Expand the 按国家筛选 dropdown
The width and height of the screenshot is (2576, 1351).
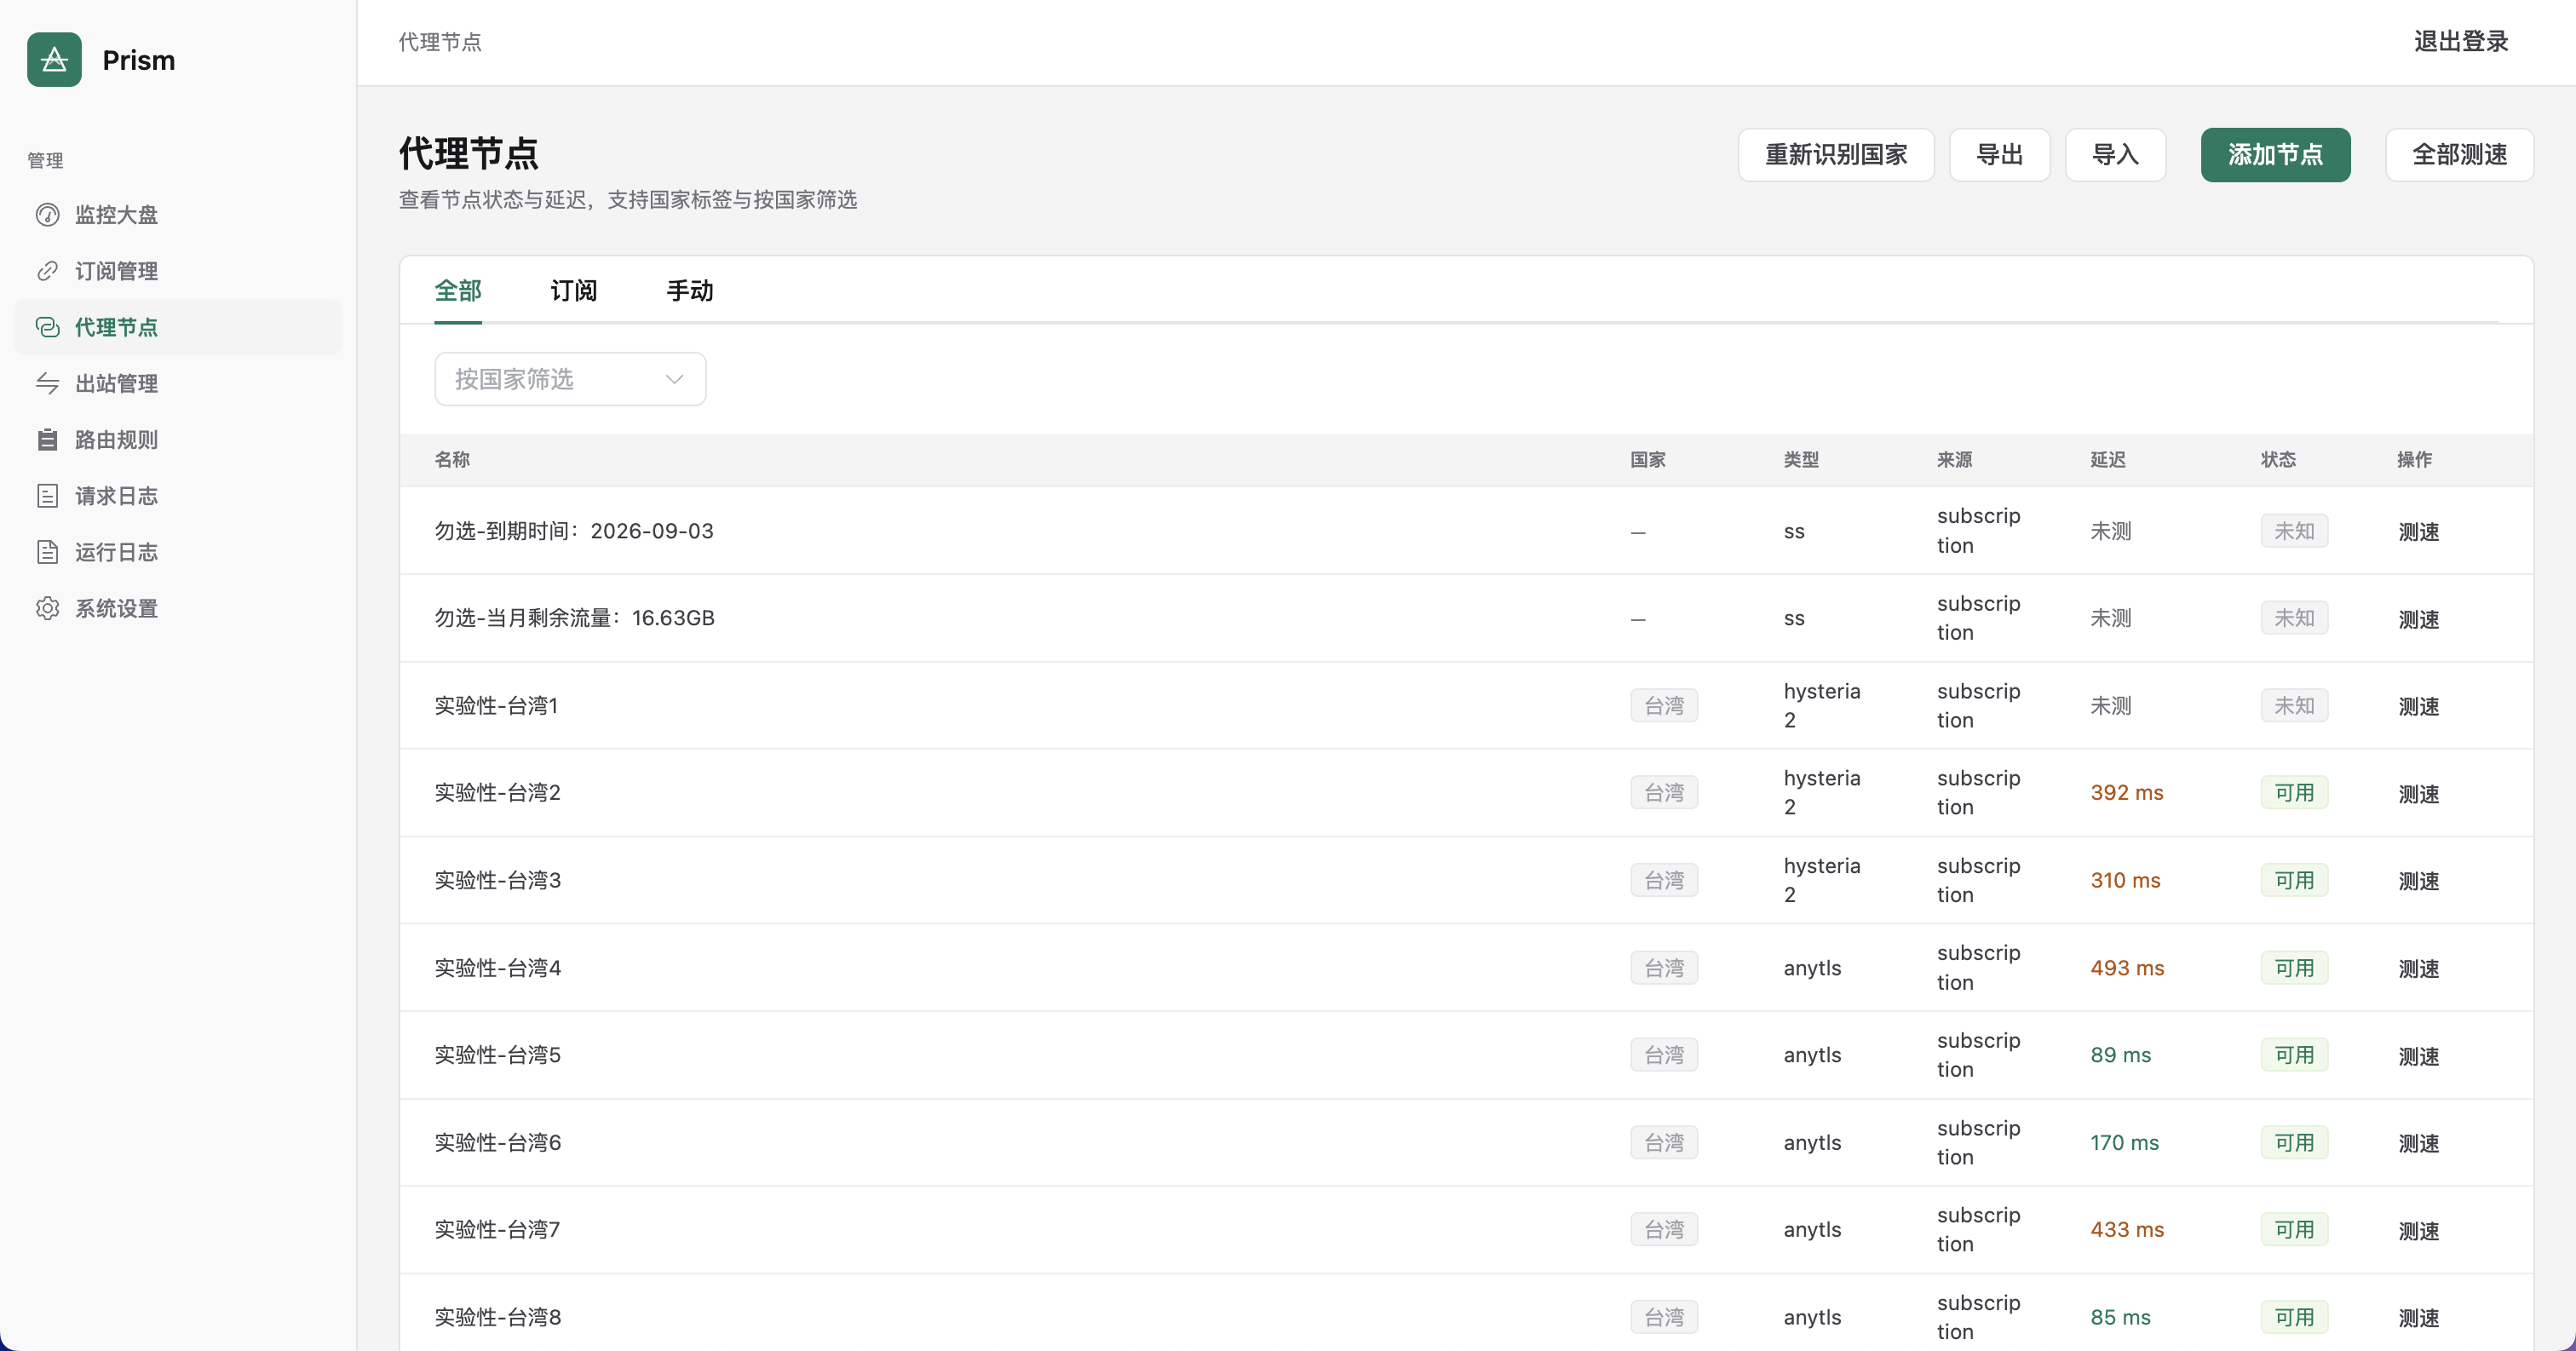point(570,379)
